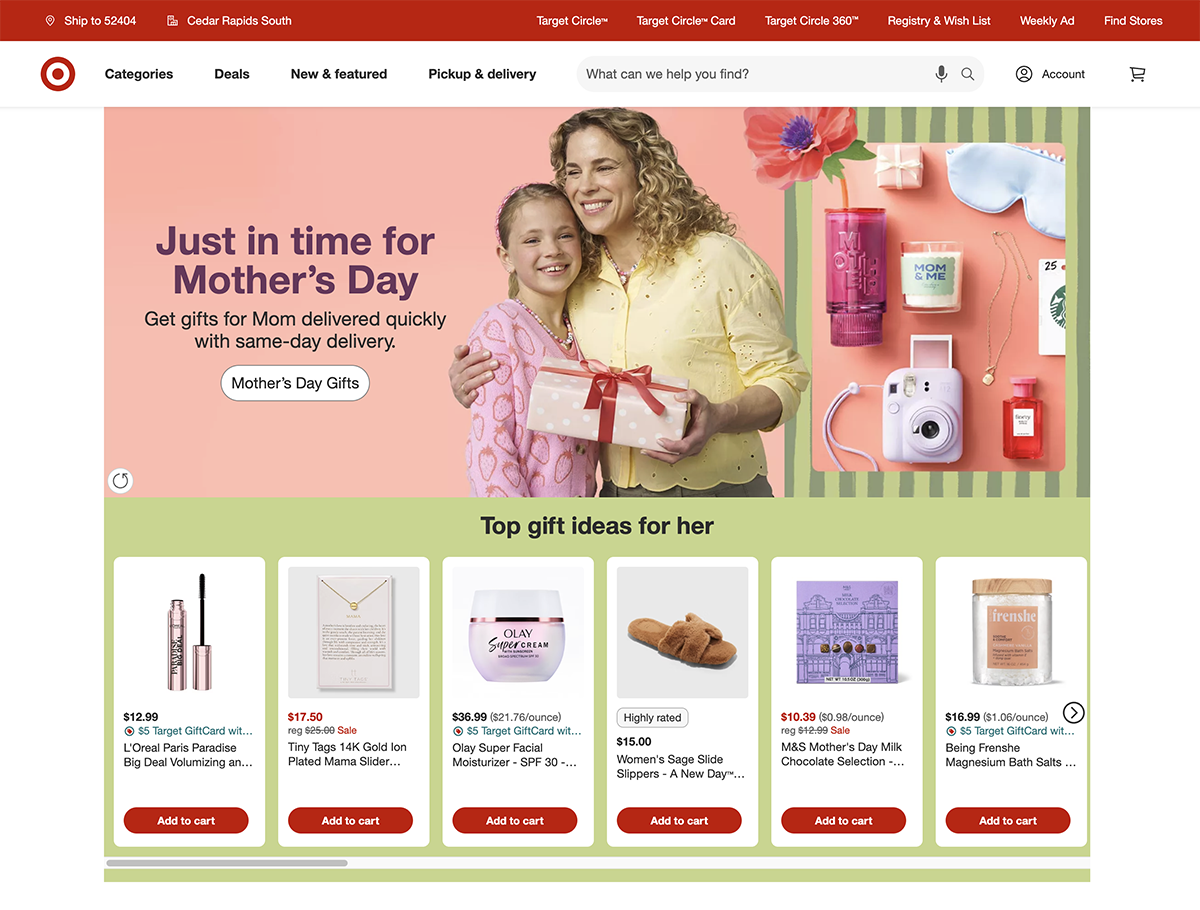Click the circular replay icon on banner
Viewport: 1200px width, 910px height.
pyautogui.click(x=120, y=481)
